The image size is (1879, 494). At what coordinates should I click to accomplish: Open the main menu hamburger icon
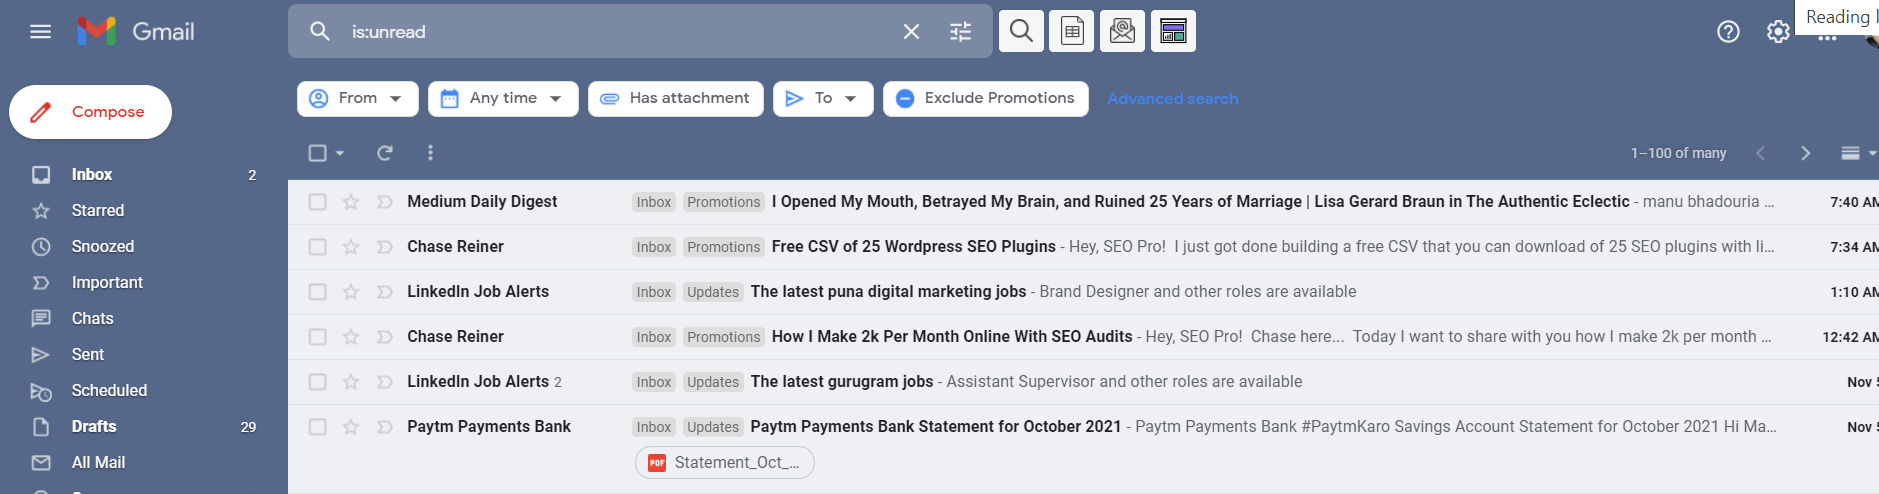41,32
